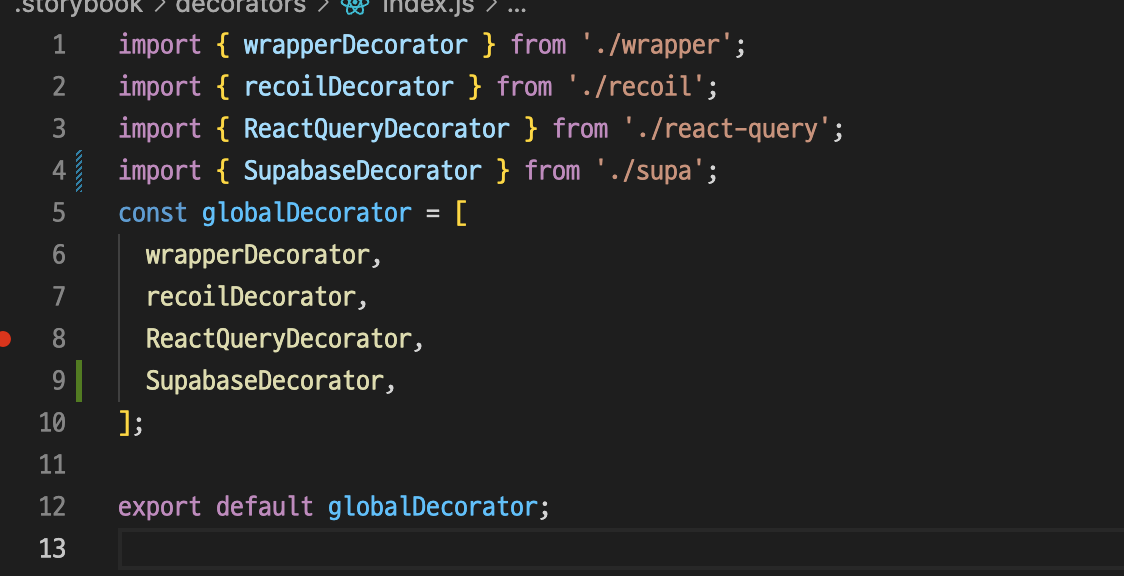Click the './react-query' import path string

coord(726,129)
